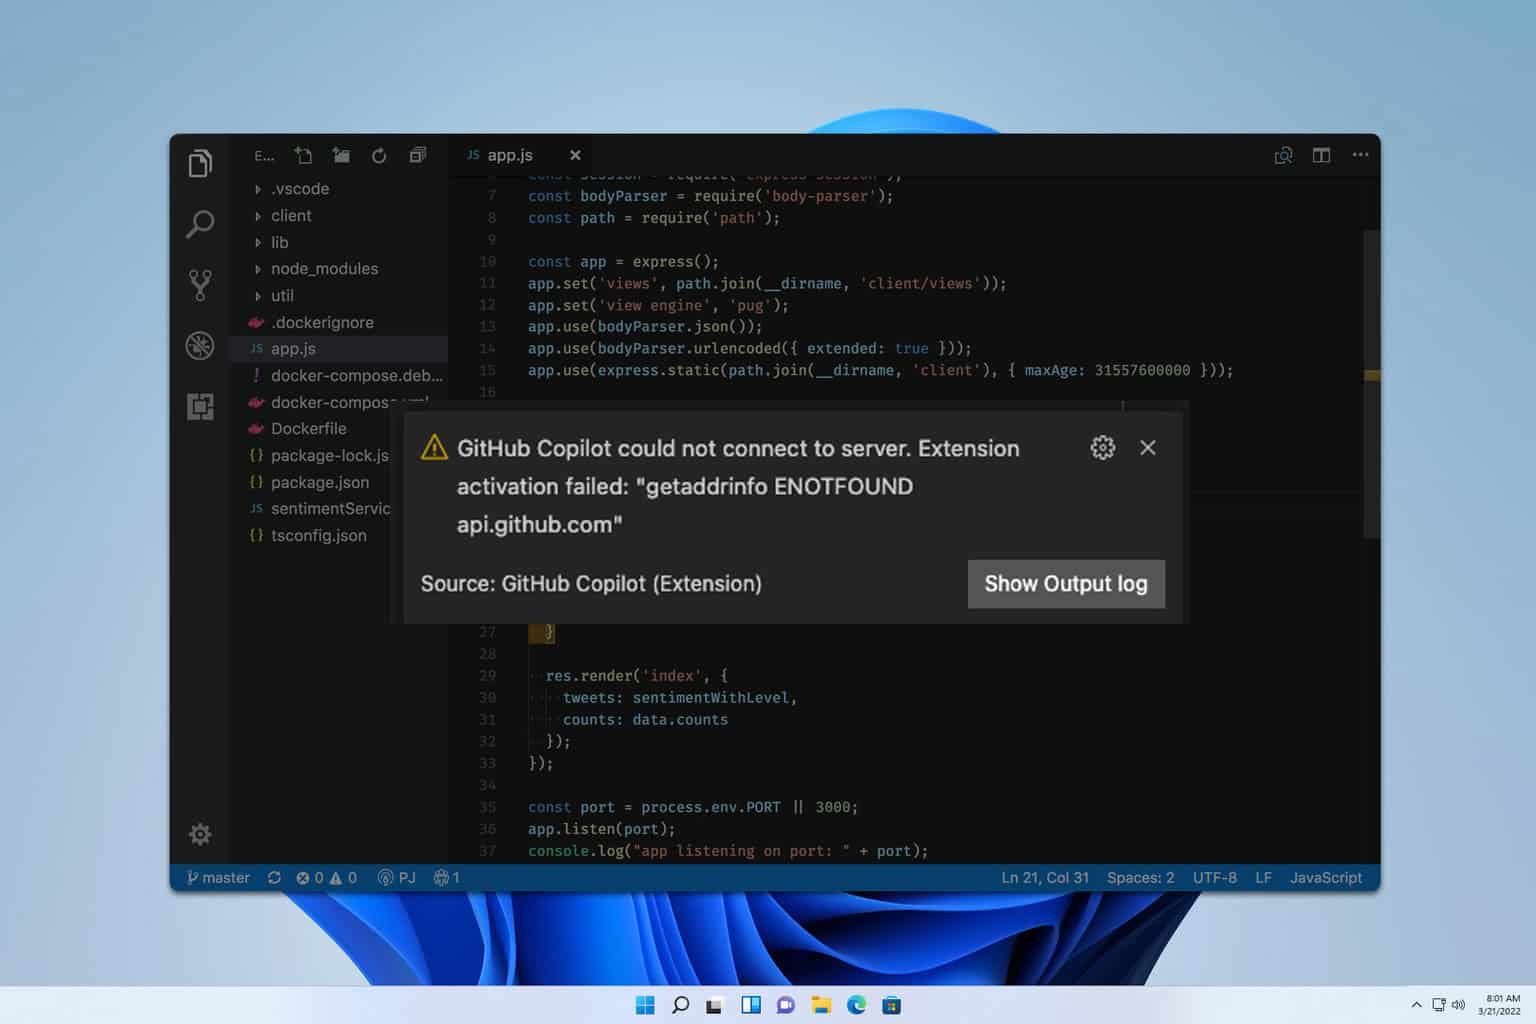This screenshot has height=1024, width=1536.
Task: Open Source Control view in activity bar
Action: coord(200,285)
